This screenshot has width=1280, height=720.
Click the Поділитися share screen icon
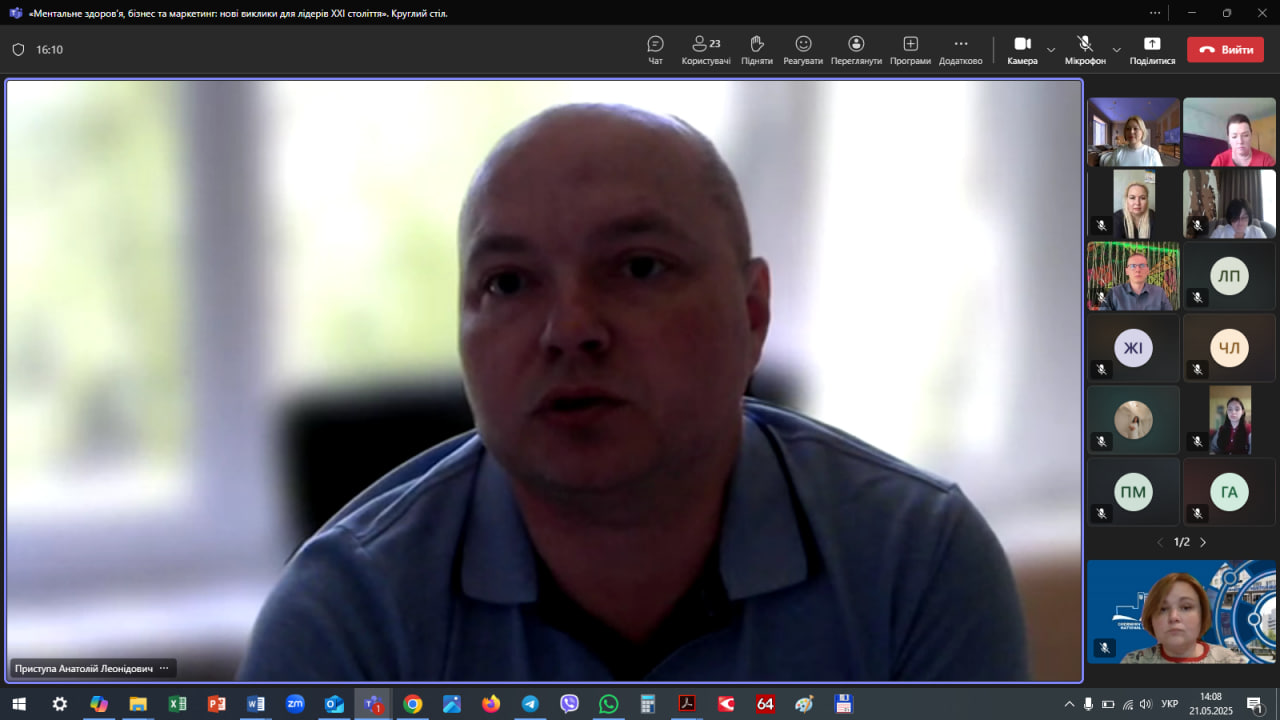pyautogui.click(x=1152, y=50)
